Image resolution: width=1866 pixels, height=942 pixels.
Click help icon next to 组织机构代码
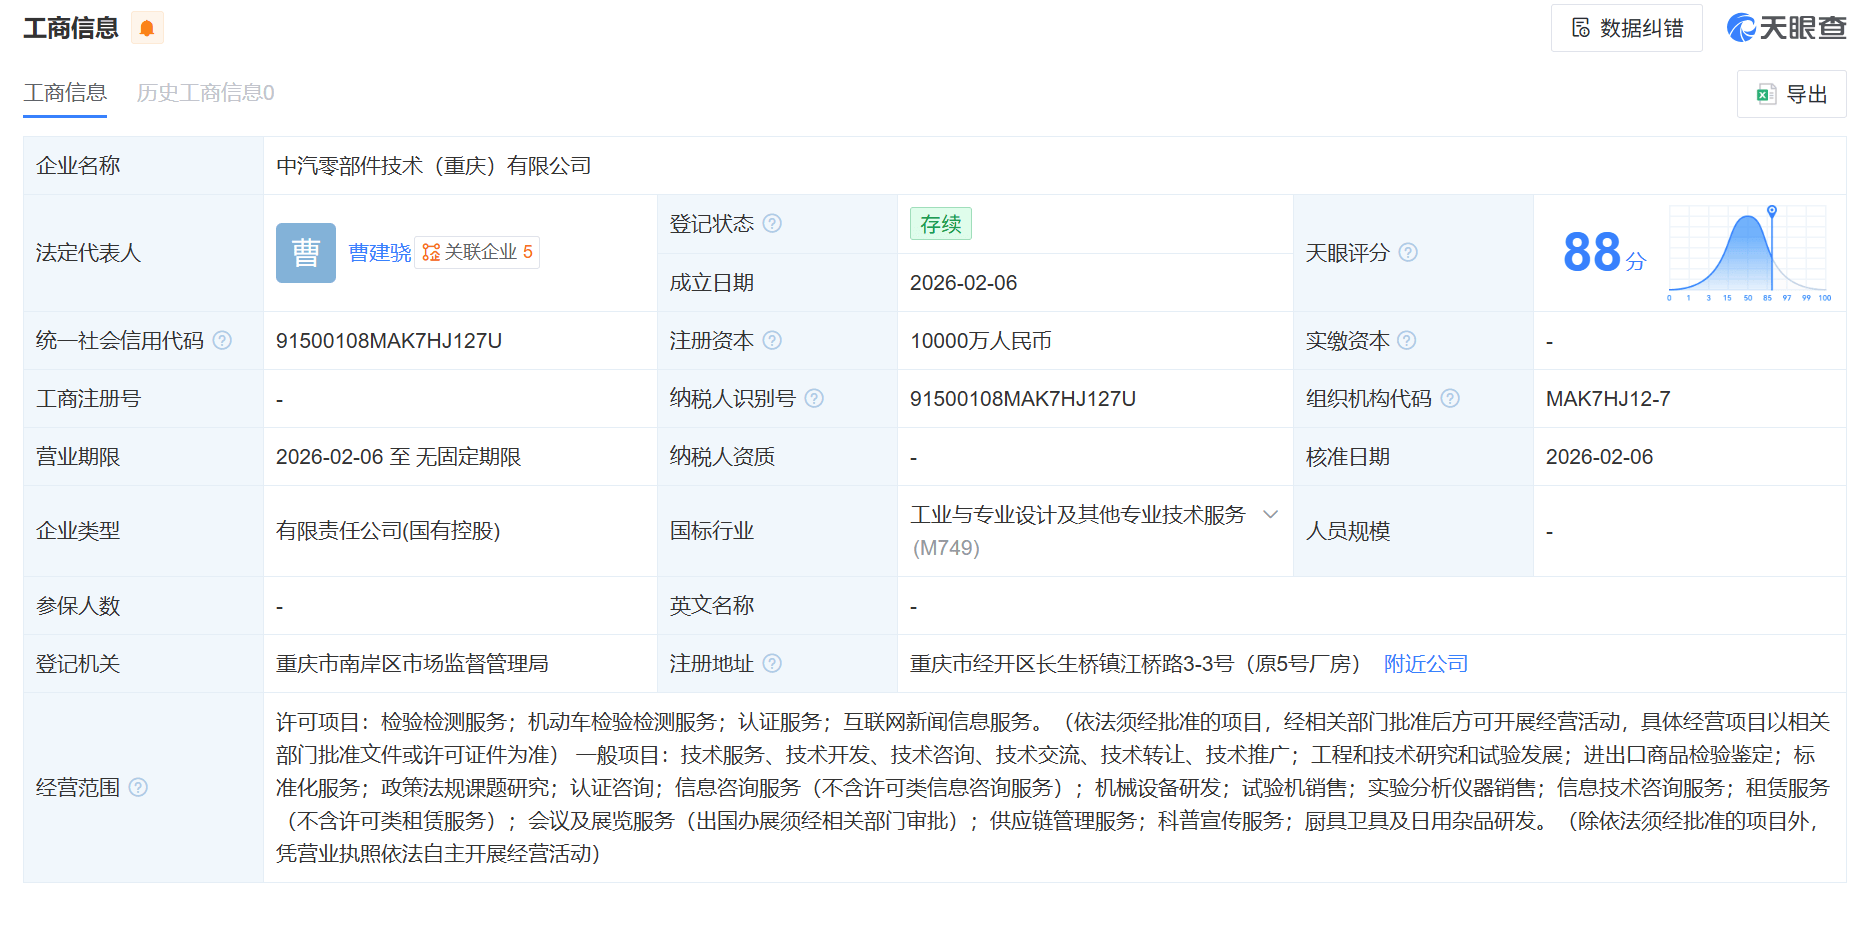1450,399
